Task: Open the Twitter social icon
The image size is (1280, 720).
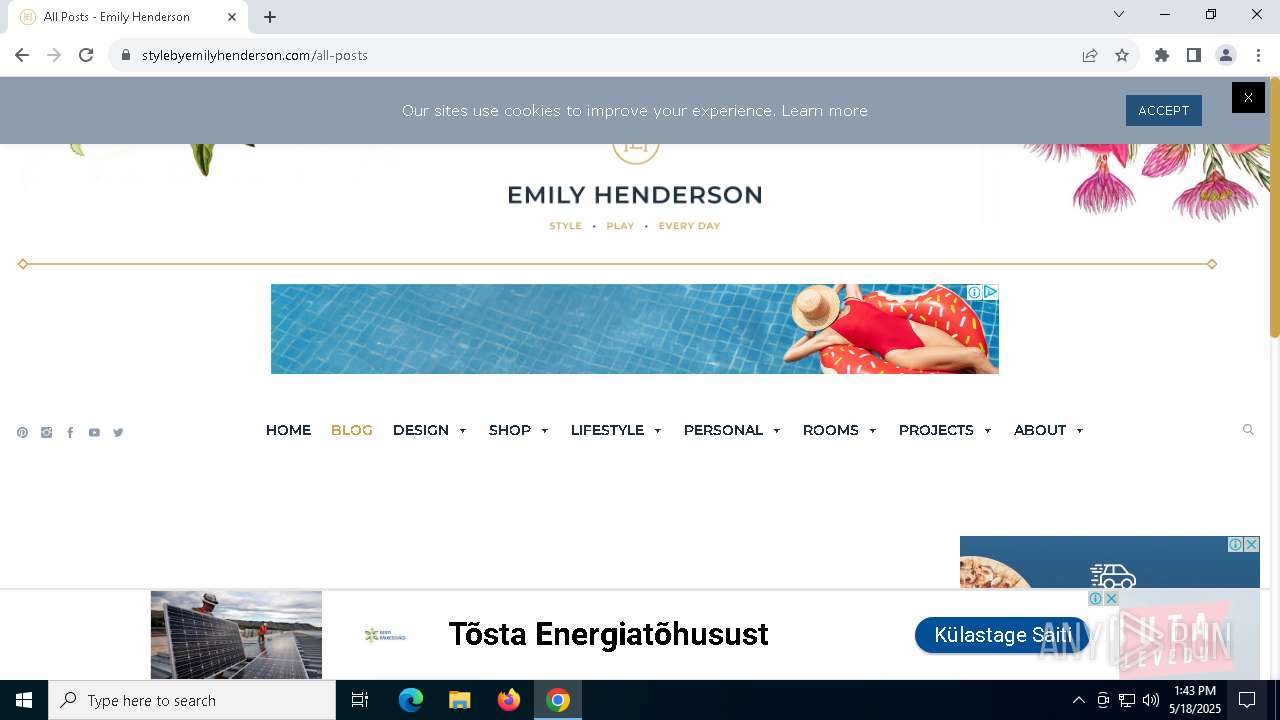Action: 118,433
